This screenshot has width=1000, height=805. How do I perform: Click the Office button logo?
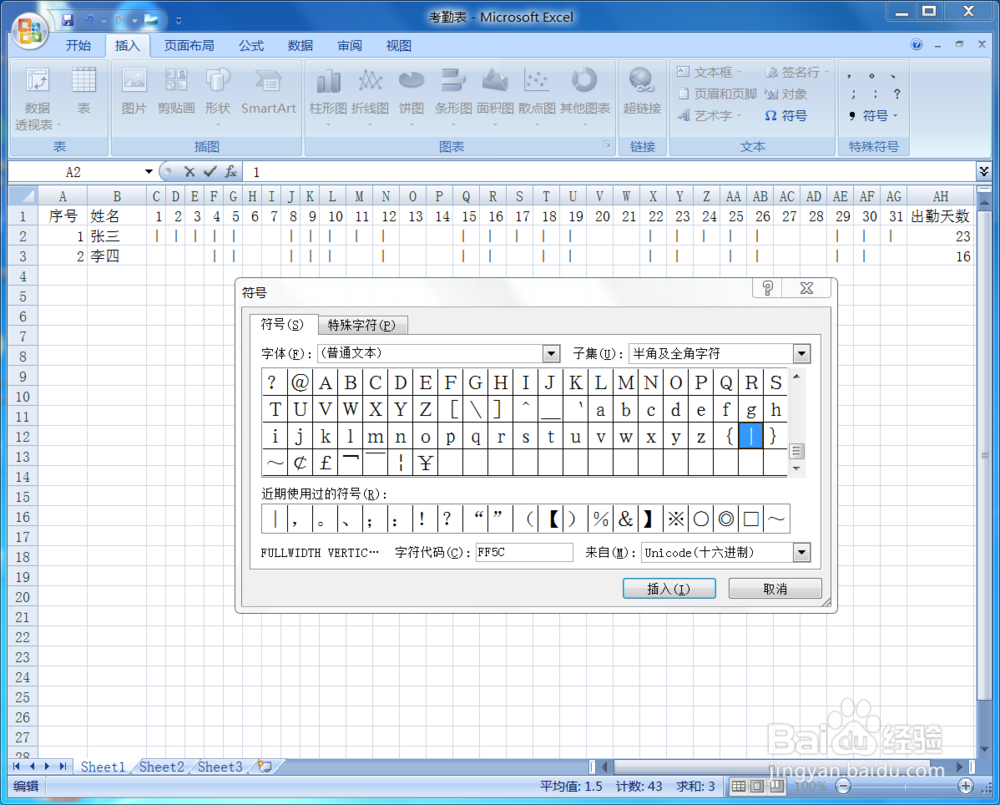(x=30, y=31)
